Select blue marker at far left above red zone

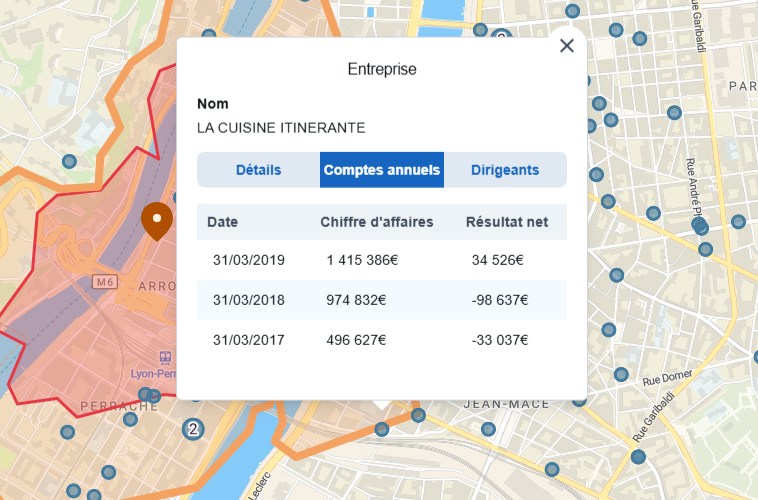coord(69,161)
